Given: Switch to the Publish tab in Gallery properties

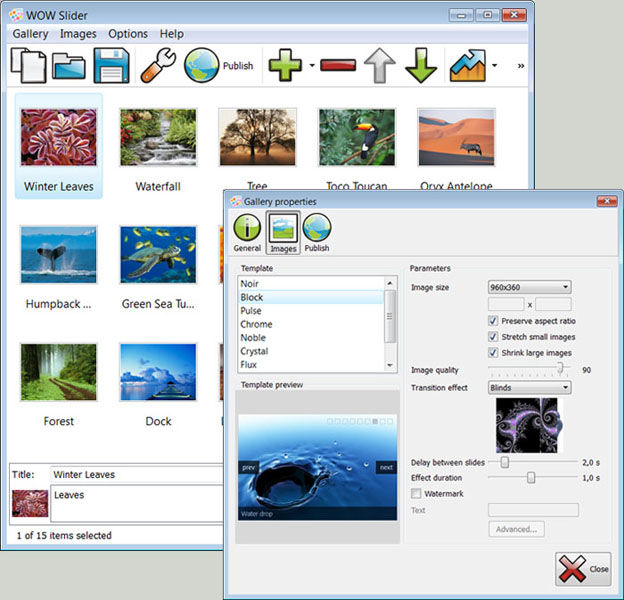Looking at the screenshot, I should click(317, 233).
